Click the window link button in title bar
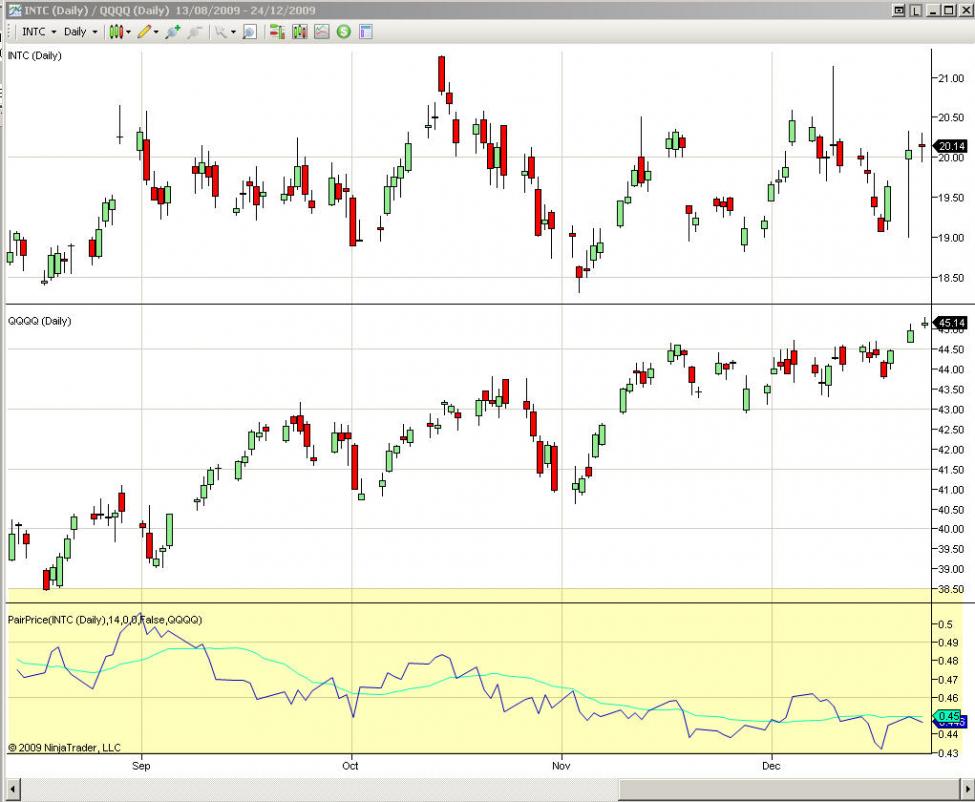 [899, 10]
